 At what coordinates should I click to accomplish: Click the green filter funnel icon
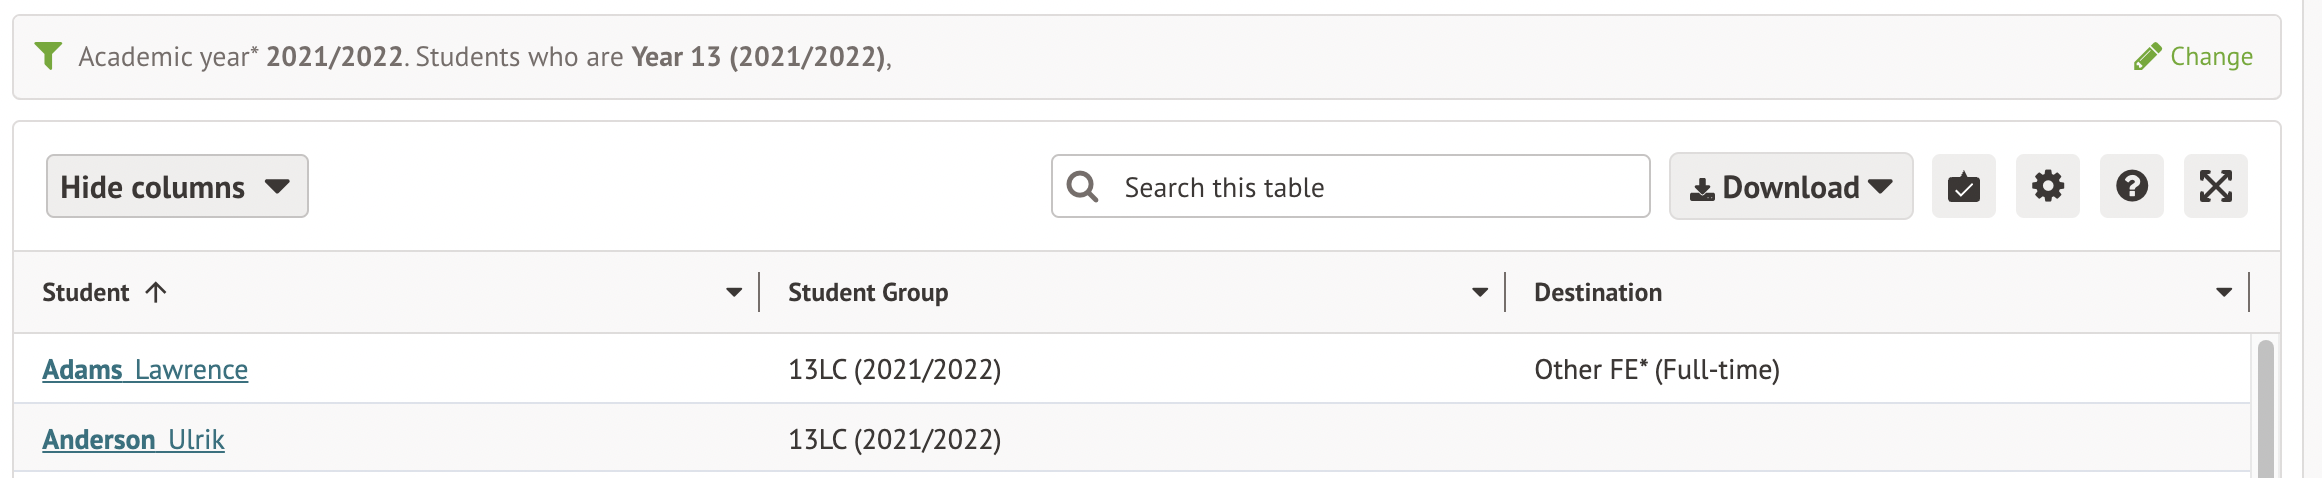[x=48, y=56]
